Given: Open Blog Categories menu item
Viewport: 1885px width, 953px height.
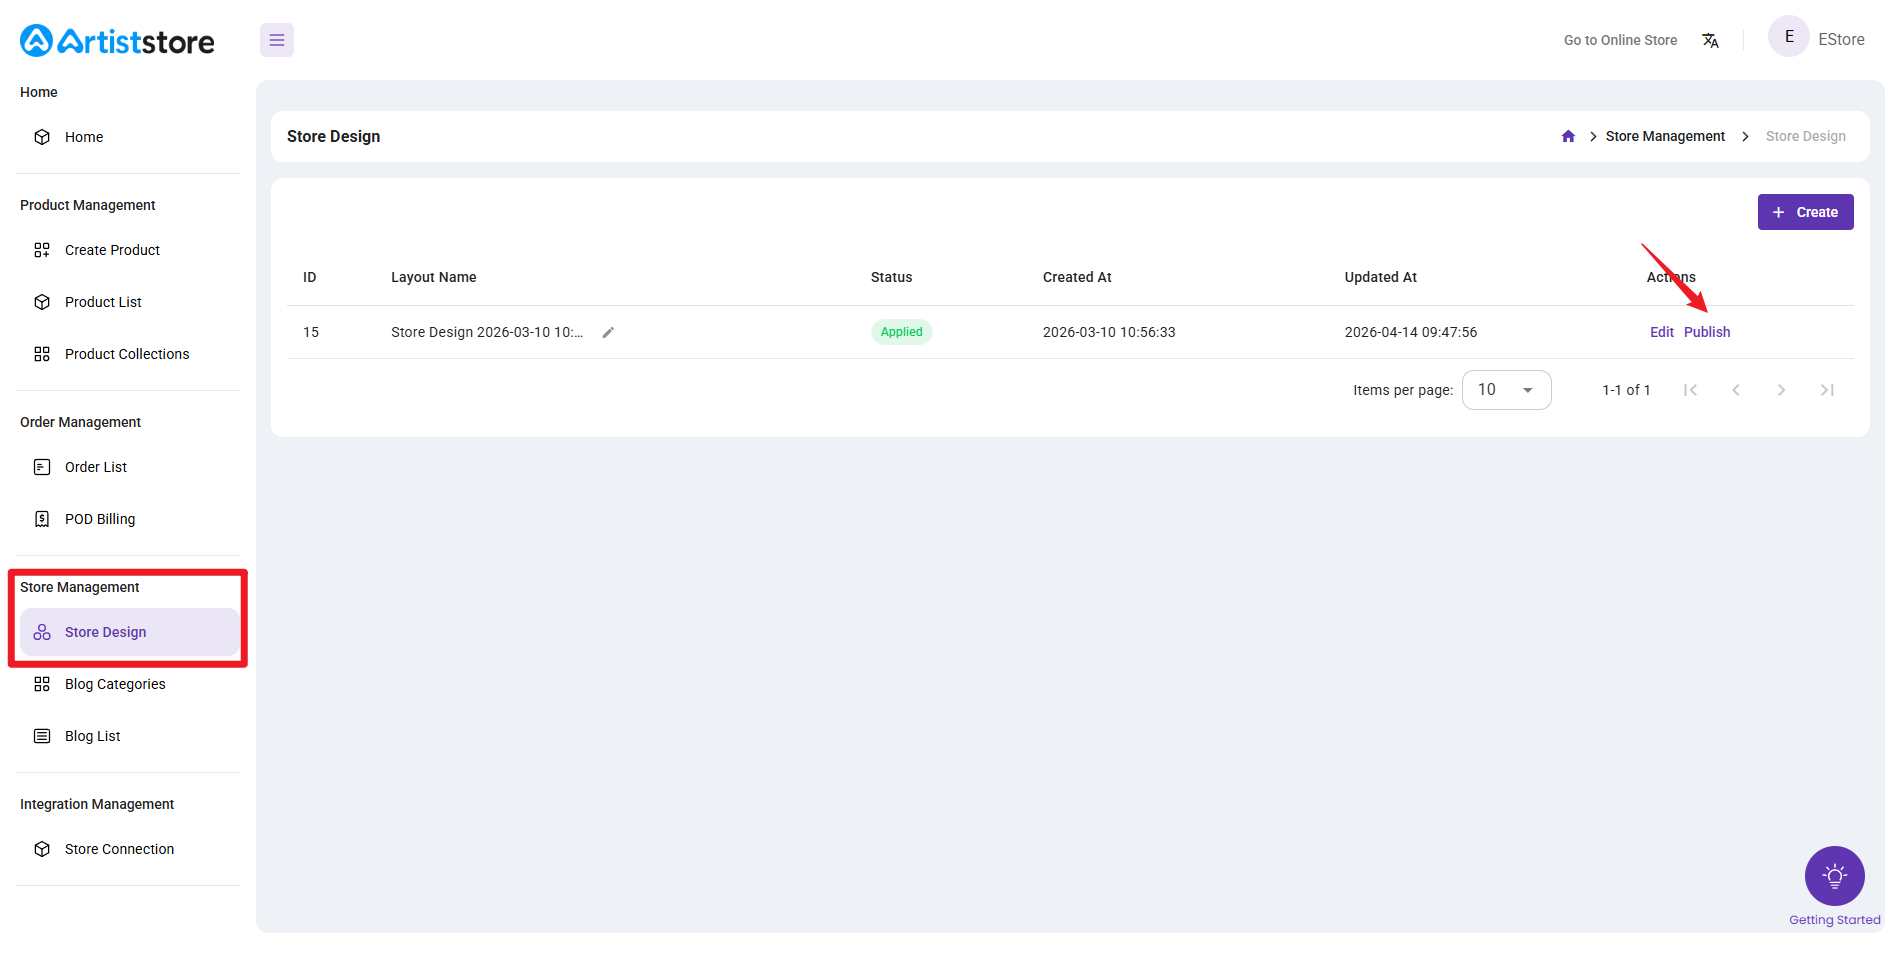Looking at the screenshot, I should (130, 684).
